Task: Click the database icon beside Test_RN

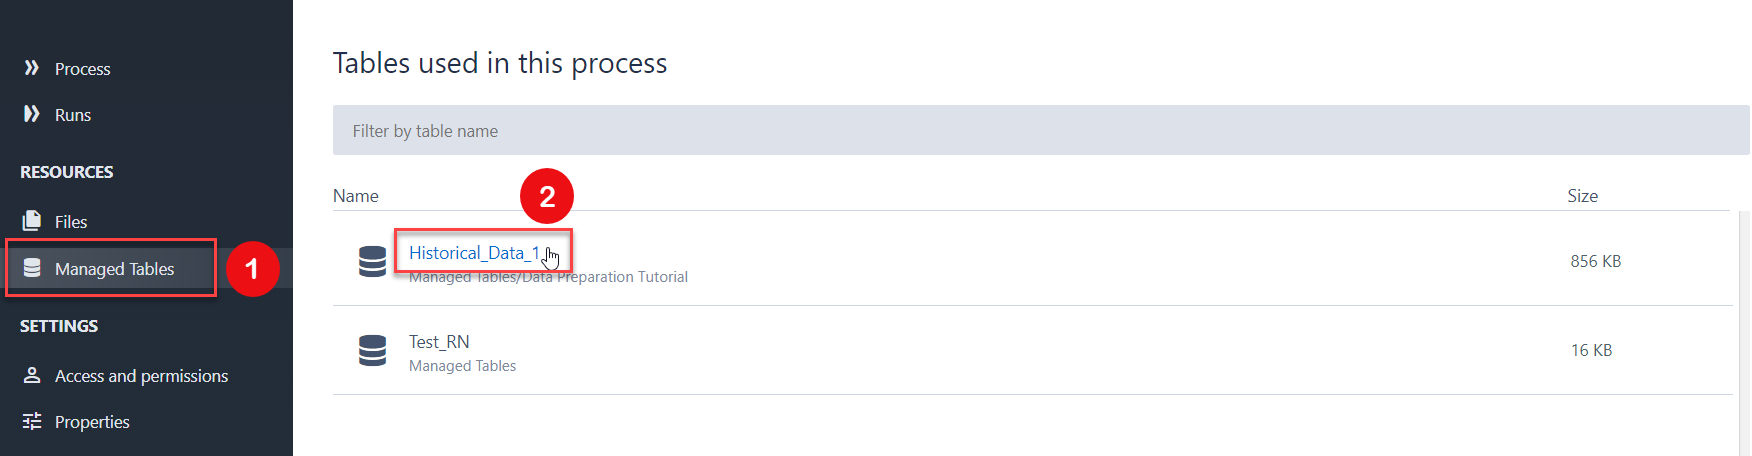Action: click(x=372, y=350)
